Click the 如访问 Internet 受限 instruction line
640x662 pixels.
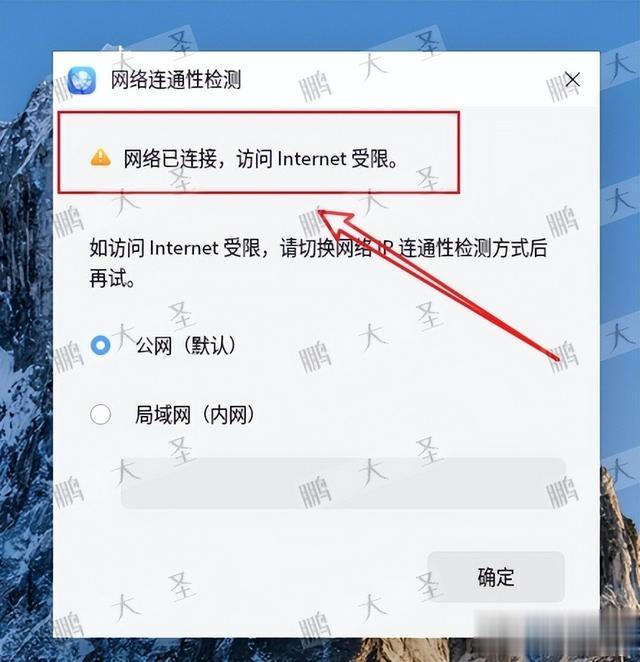point(318,248)
